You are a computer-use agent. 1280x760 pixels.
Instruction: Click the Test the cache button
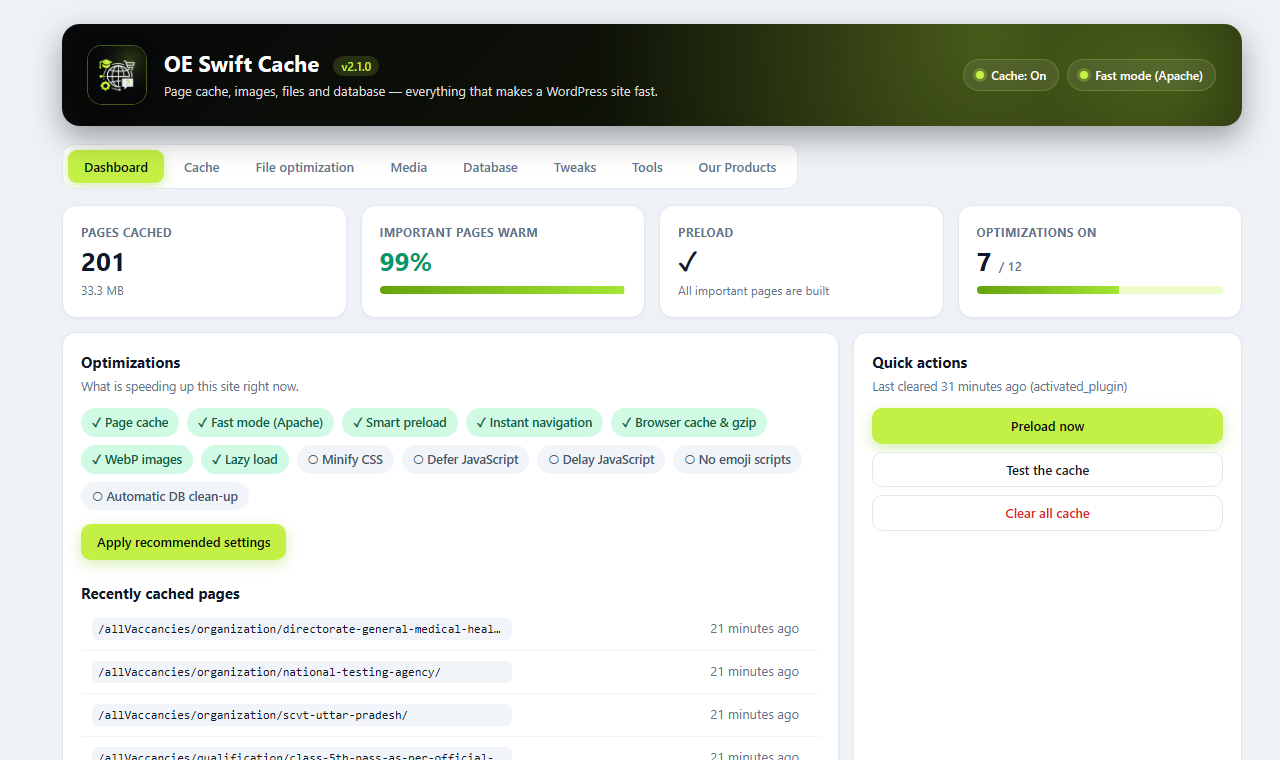1047,470
